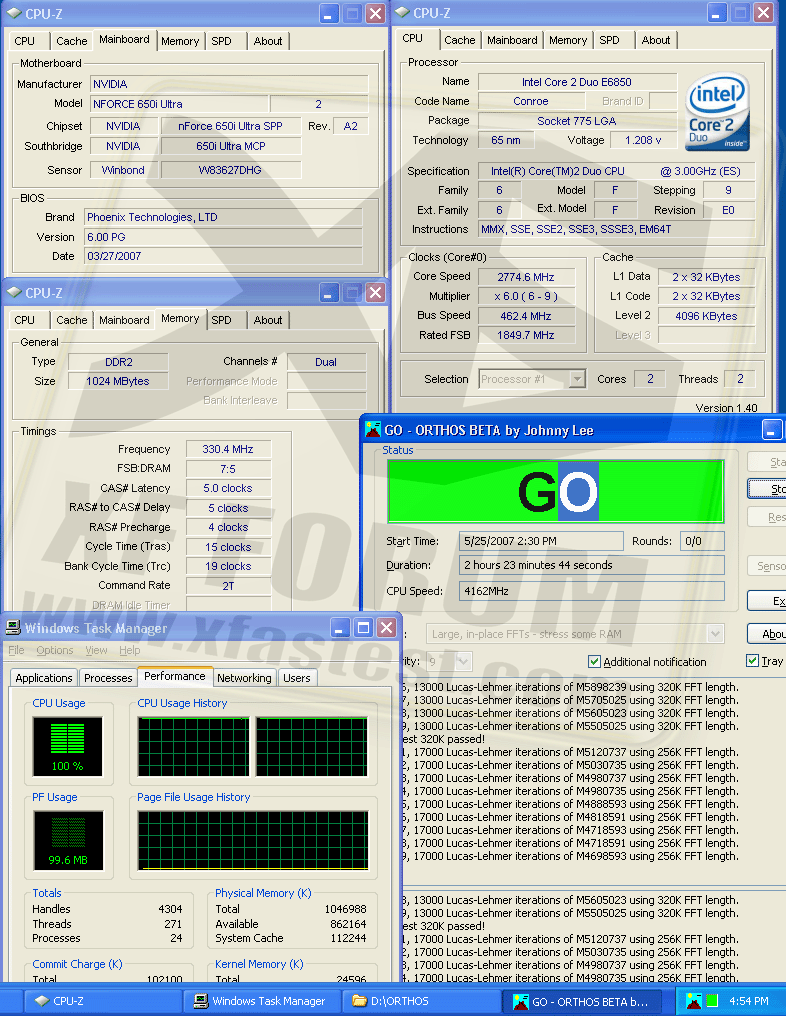This screenshot has height=1016, width=786.
Task: Click the Frequency 330.4 MHz value
Action: [x=227, y=449]
